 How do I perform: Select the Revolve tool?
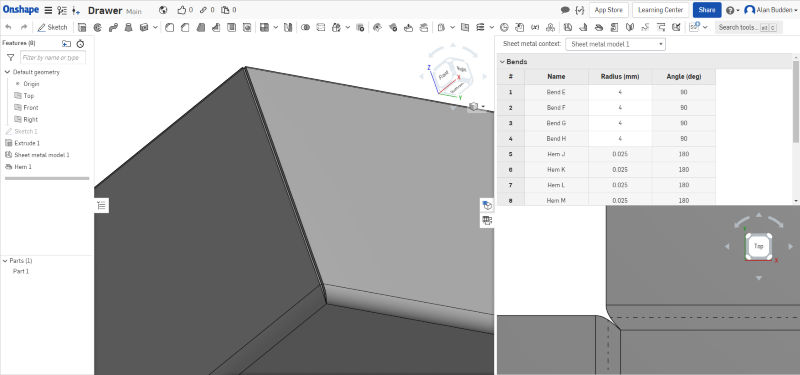point(97,27)
